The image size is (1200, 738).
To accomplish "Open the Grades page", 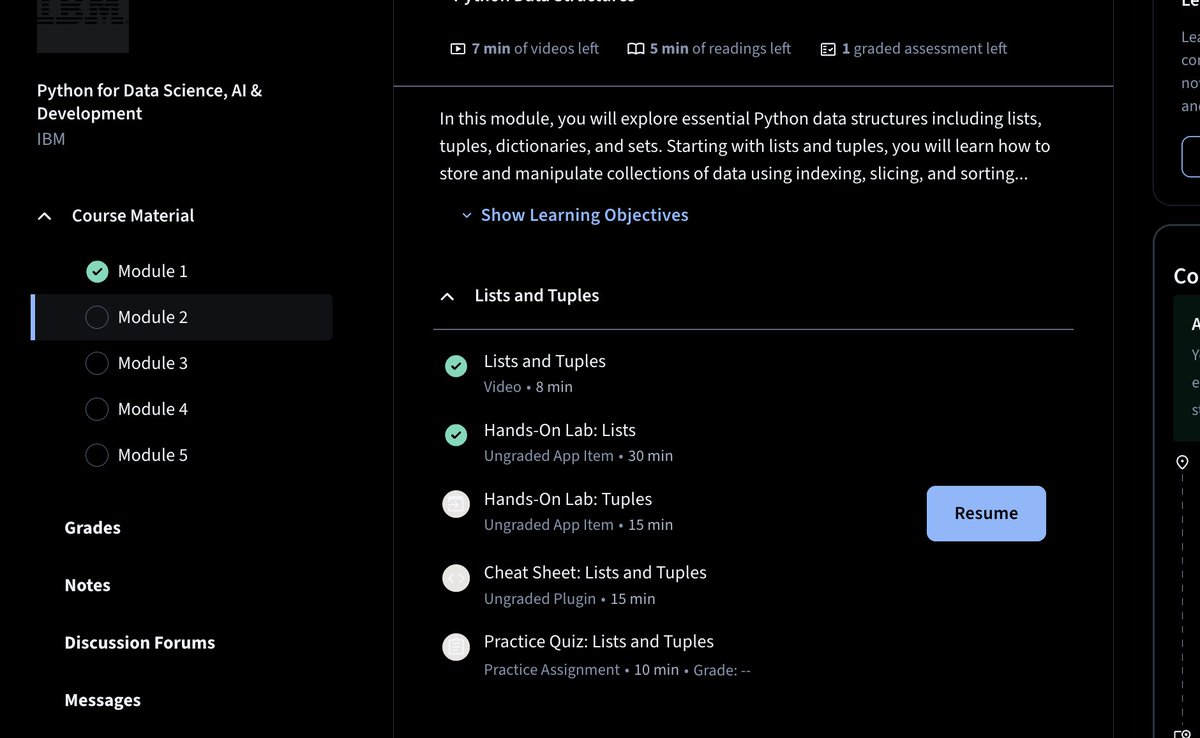I will pyautogui.click(x=92, y=528).
